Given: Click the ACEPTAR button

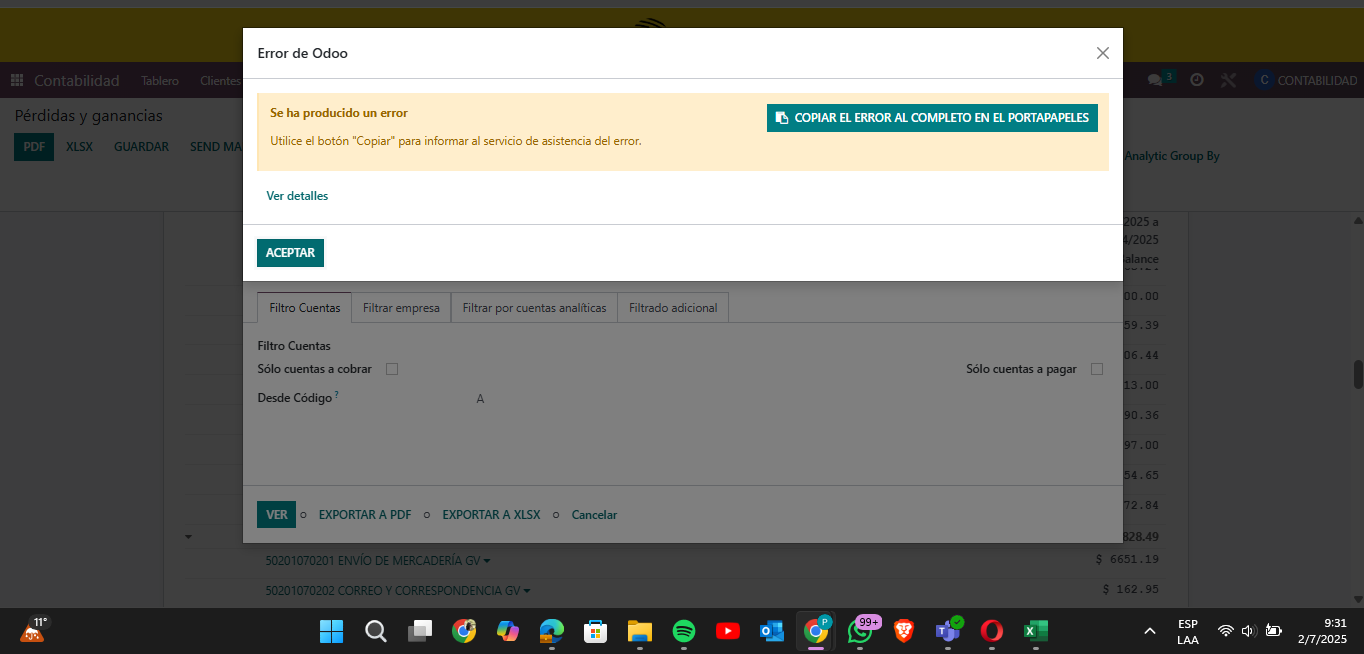Looking at the screenshot, I should tap(290, 253).
